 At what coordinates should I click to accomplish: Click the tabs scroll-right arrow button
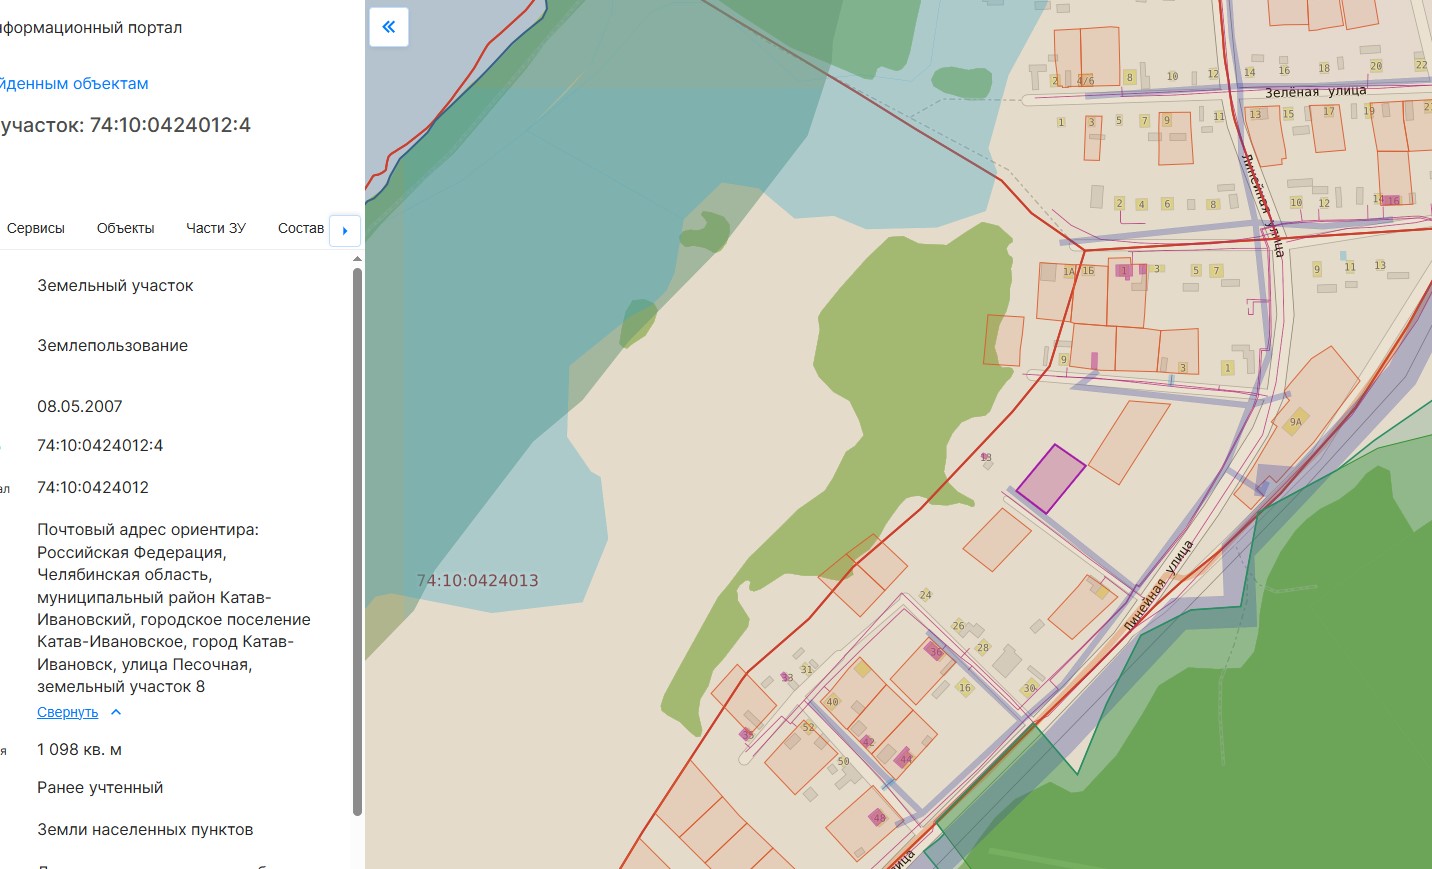(x=345, y=230)
